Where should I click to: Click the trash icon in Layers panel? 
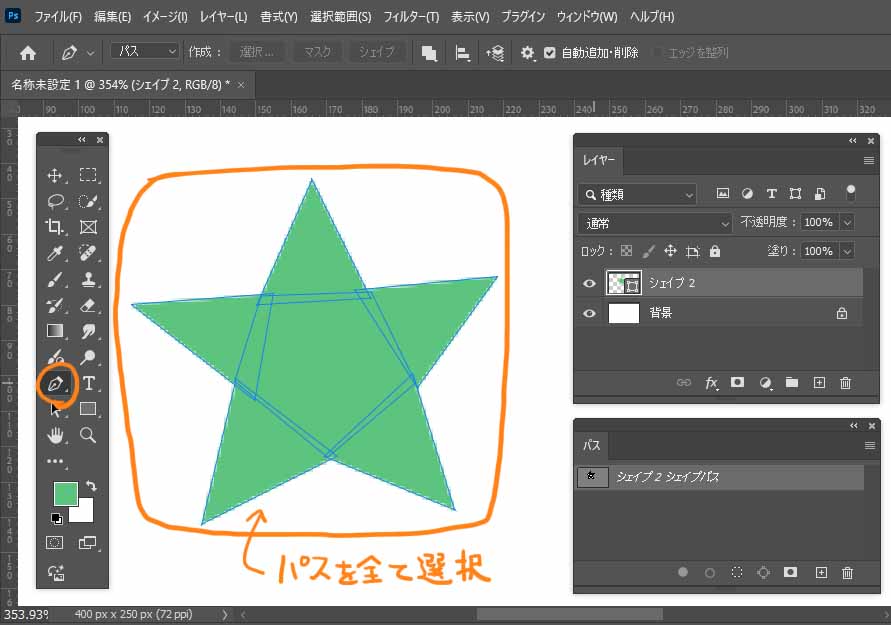845,383
